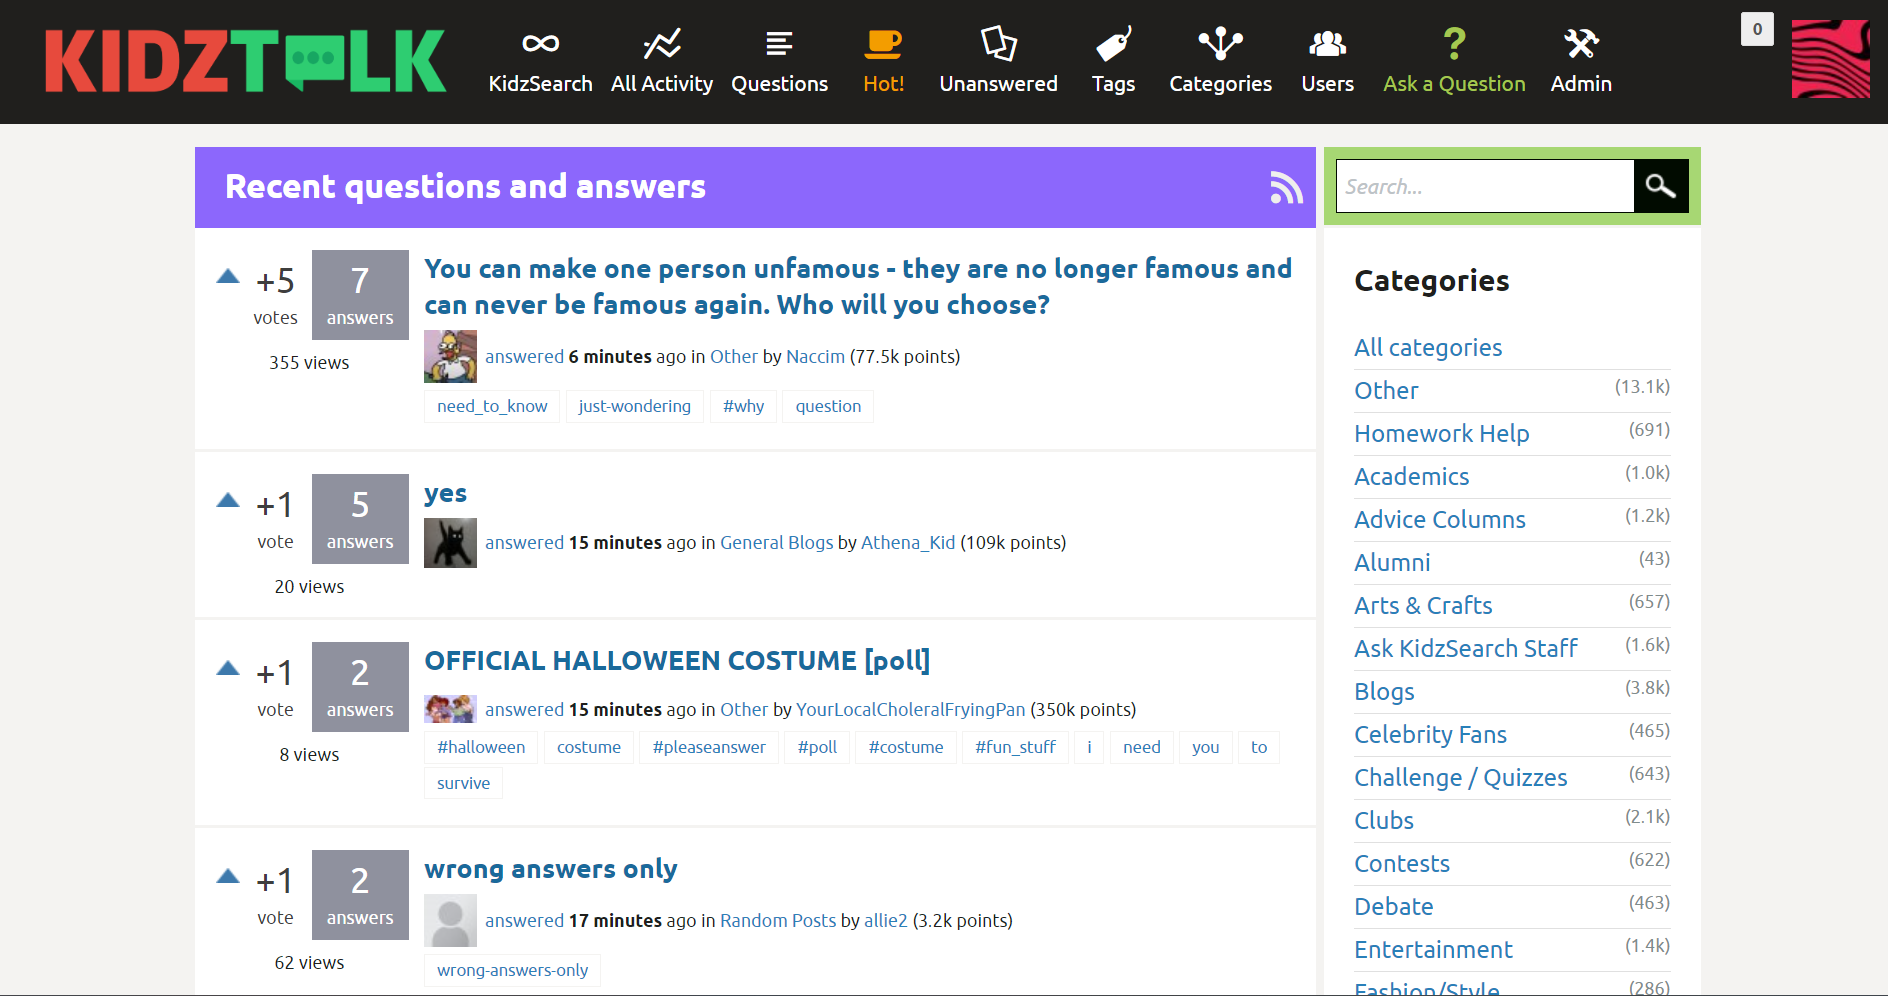
Task: Open the notifications counter showing 0
Action: 1757,29
